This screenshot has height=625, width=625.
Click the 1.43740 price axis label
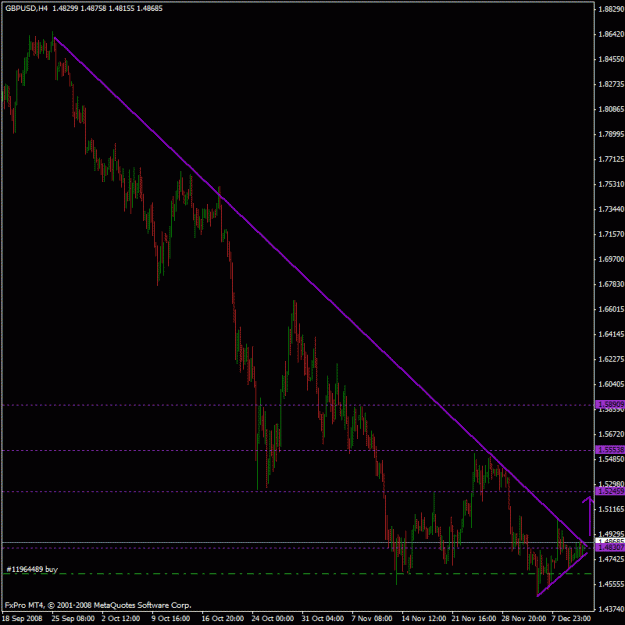click(611, 609)
